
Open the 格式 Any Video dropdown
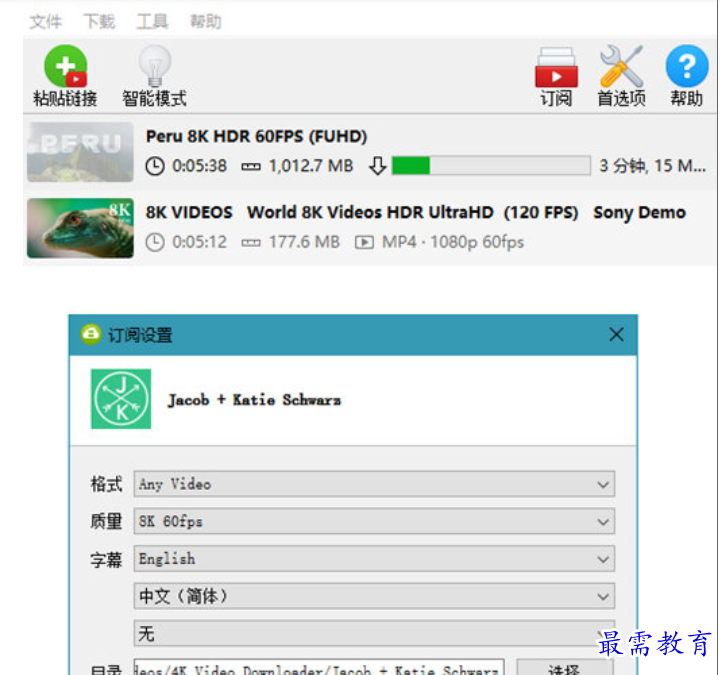(x=374, y=484)
